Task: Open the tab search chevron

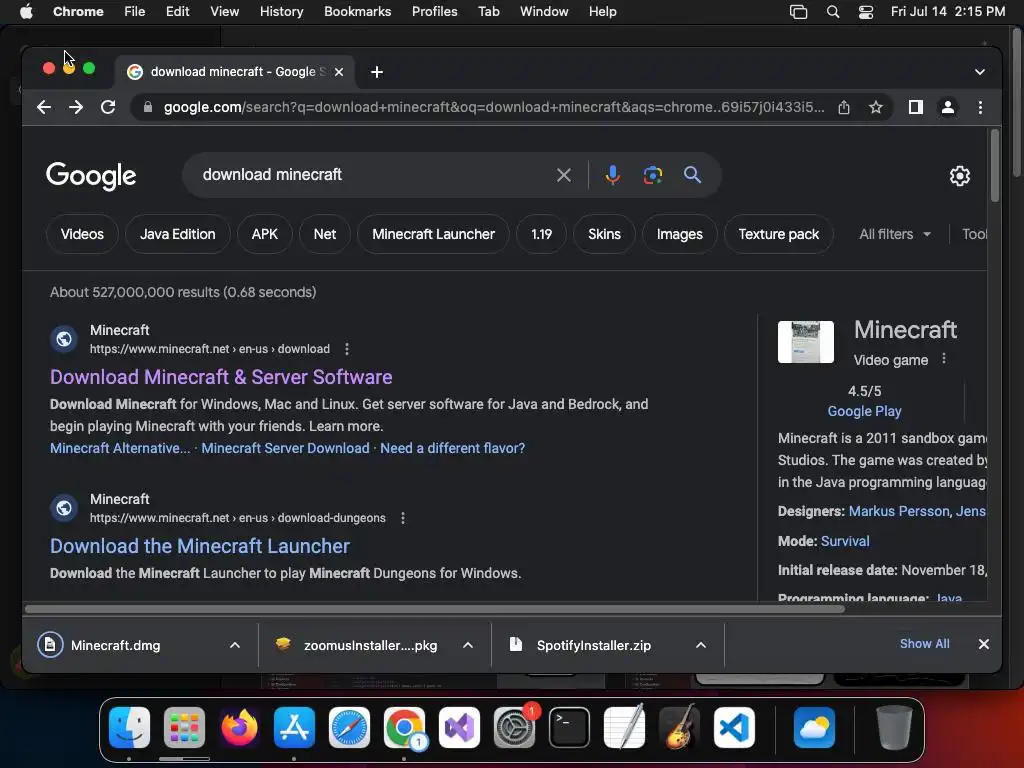Action: click(980, 72)
